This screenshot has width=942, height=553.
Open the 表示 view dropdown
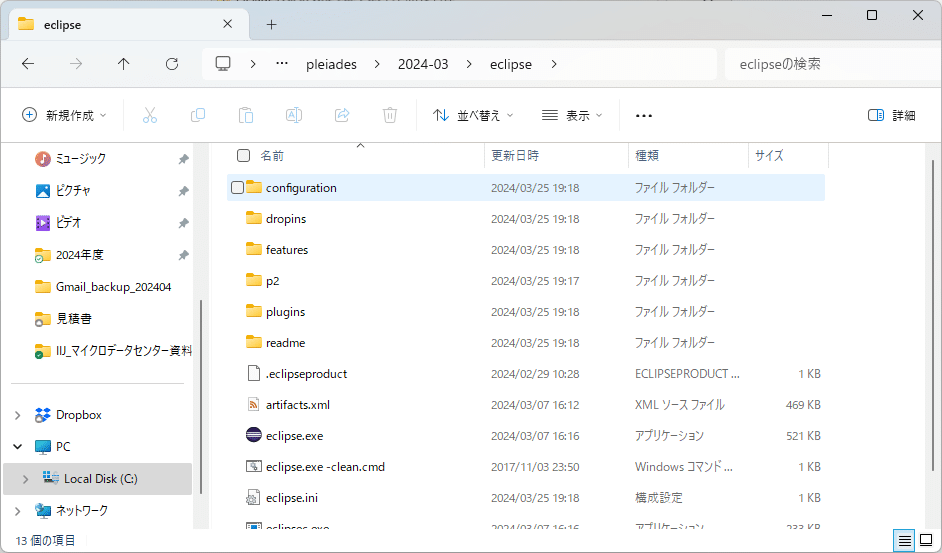click(x=572, y=115)
